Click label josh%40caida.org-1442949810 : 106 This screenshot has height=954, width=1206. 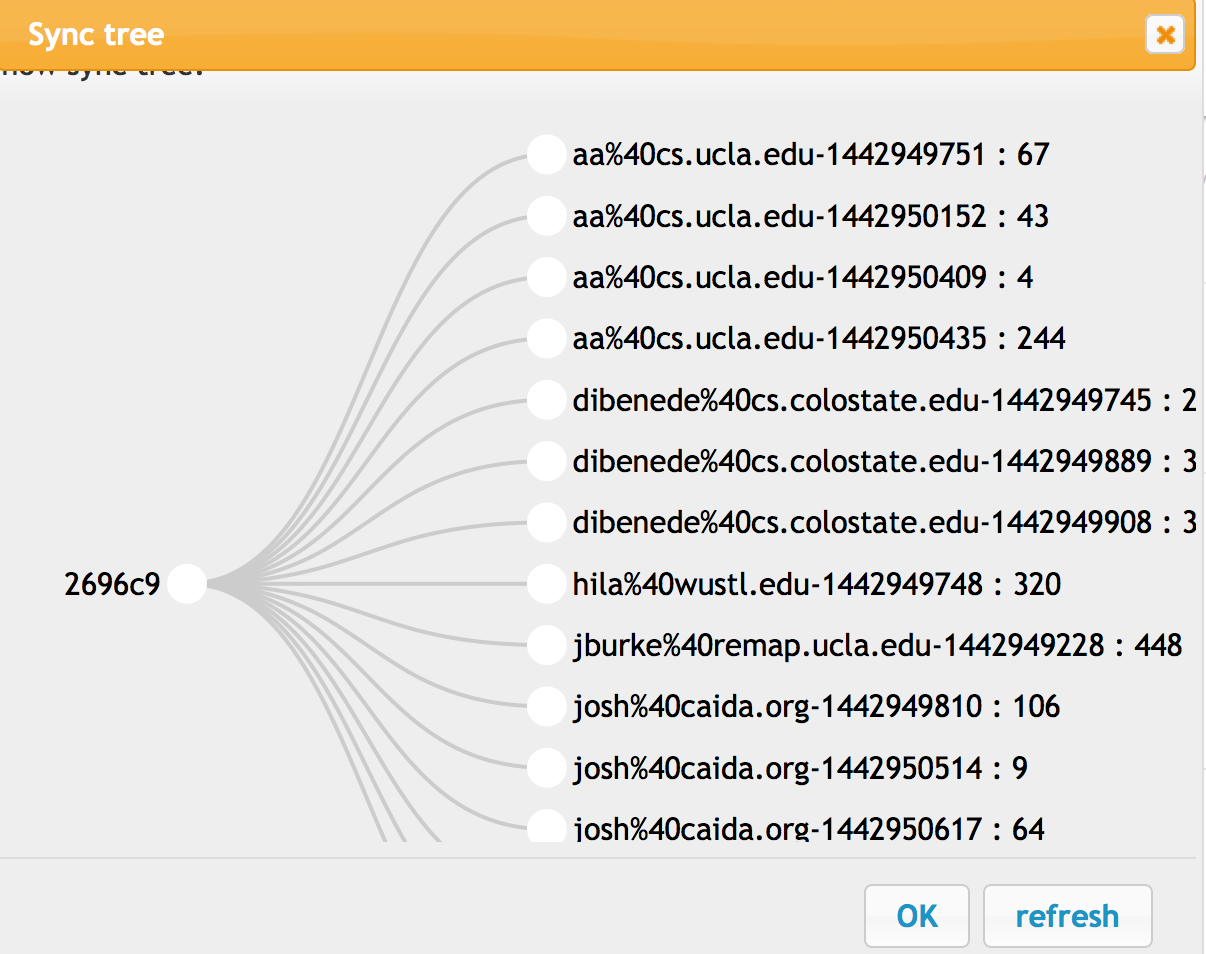[x=817, y=707]
